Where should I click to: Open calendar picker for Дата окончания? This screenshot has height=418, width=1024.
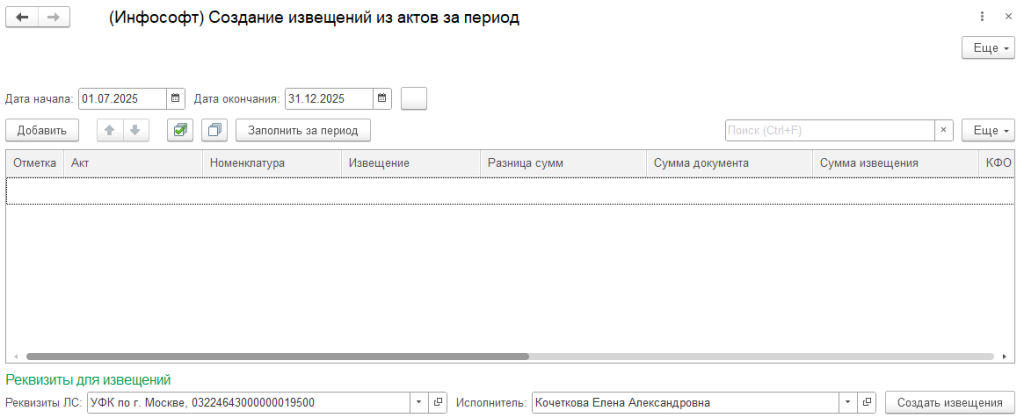(383, 98)
